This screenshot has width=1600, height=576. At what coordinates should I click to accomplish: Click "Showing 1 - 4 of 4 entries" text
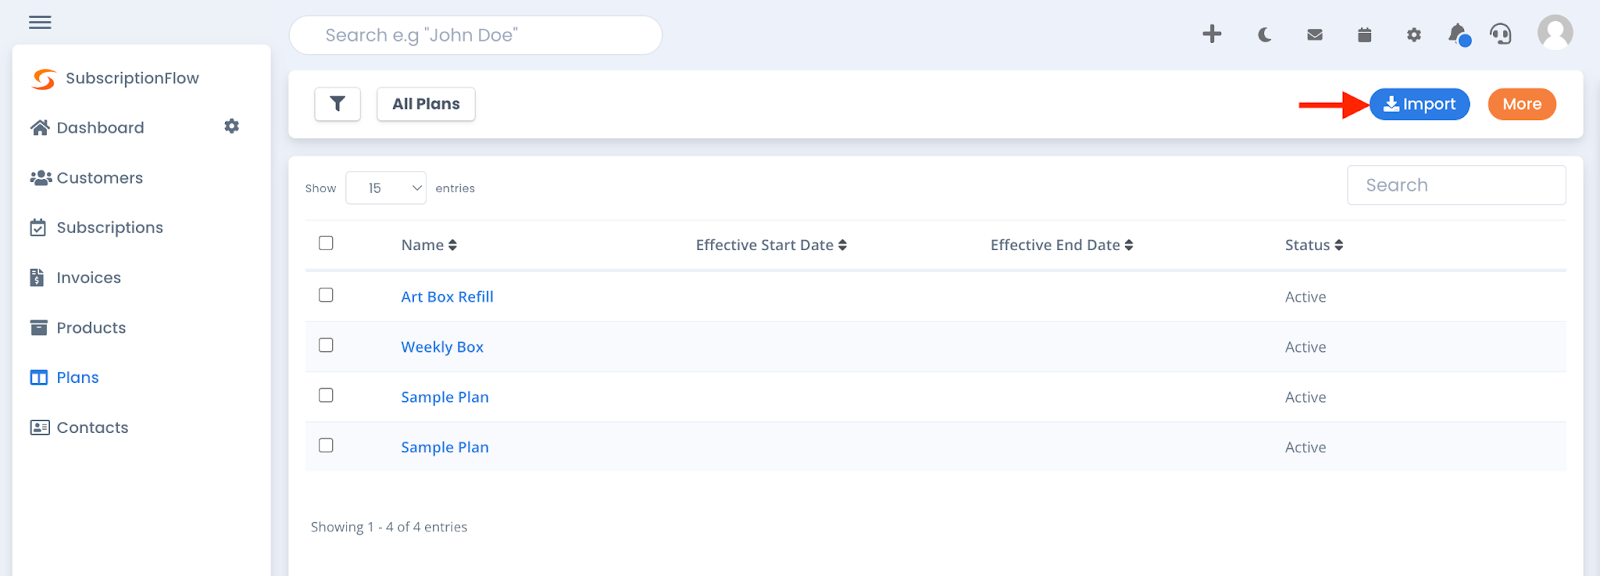389,527
